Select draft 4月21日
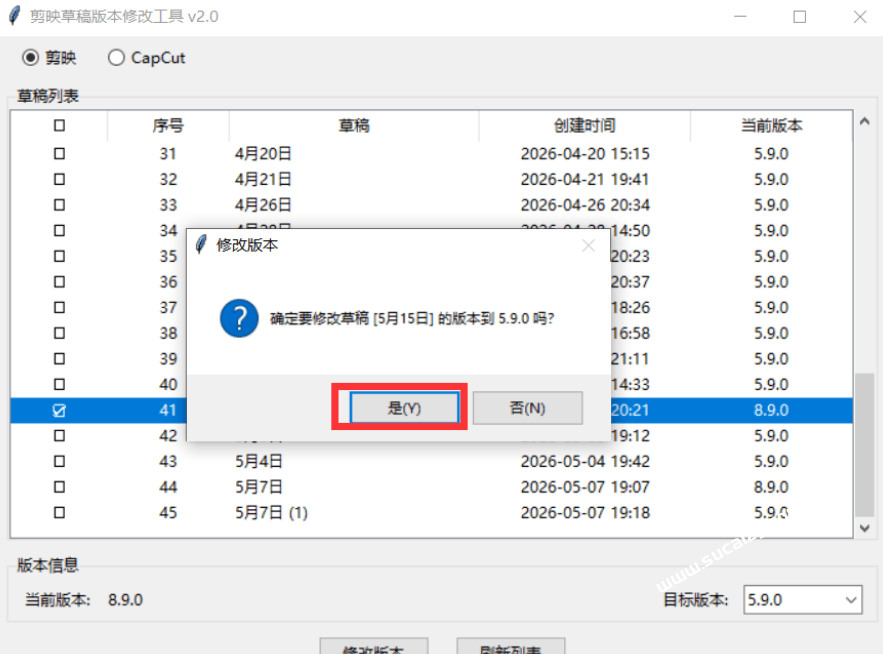The height and width of the screenshot is (654, 883). point(263,179)
